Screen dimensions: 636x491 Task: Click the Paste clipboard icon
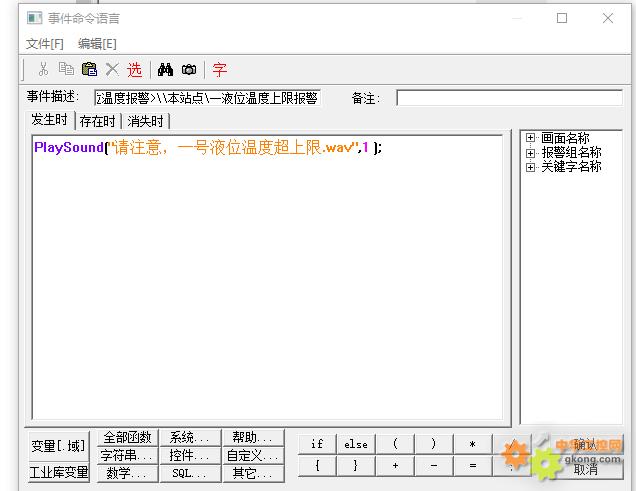89,69
